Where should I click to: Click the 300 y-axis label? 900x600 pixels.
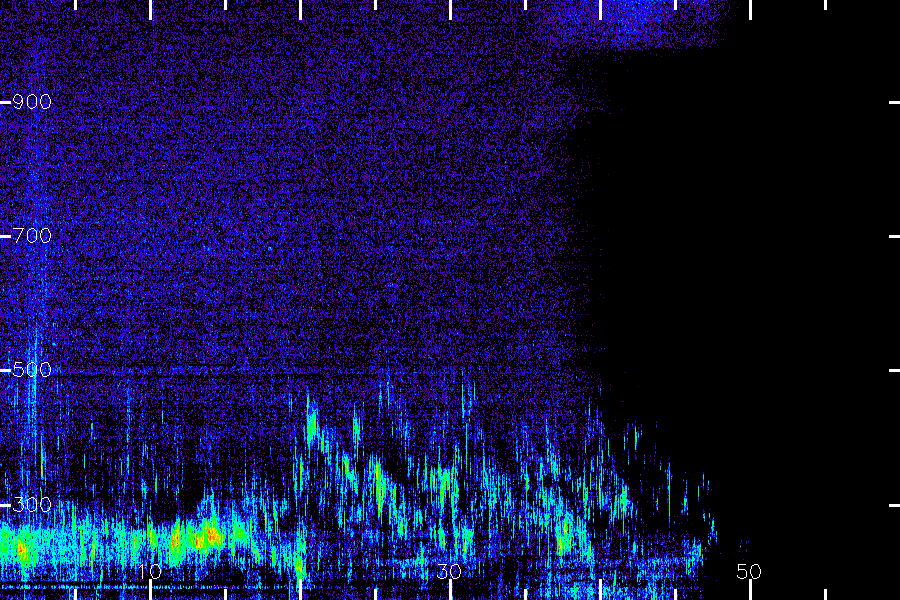click(32, 505)
